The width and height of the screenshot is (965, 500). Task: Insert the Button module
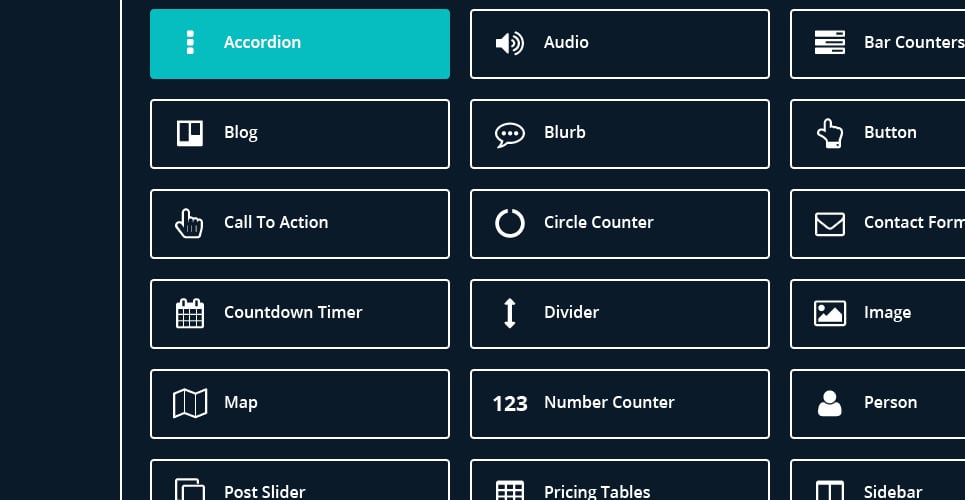(x=878, y=134)
